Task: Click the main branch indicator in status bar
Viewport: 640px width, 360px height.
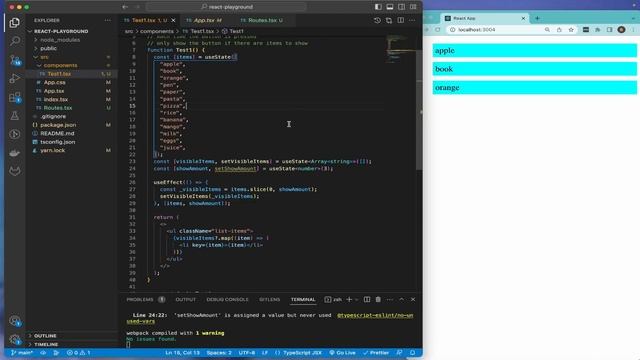Action: (22, 353)
